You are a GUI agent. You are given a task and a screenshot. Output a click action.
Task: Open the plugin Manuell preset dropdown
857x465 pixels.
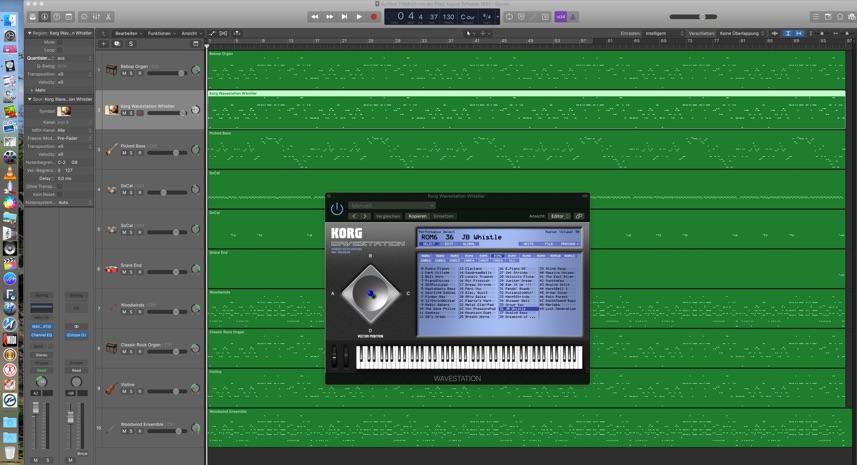click(391, 205)
